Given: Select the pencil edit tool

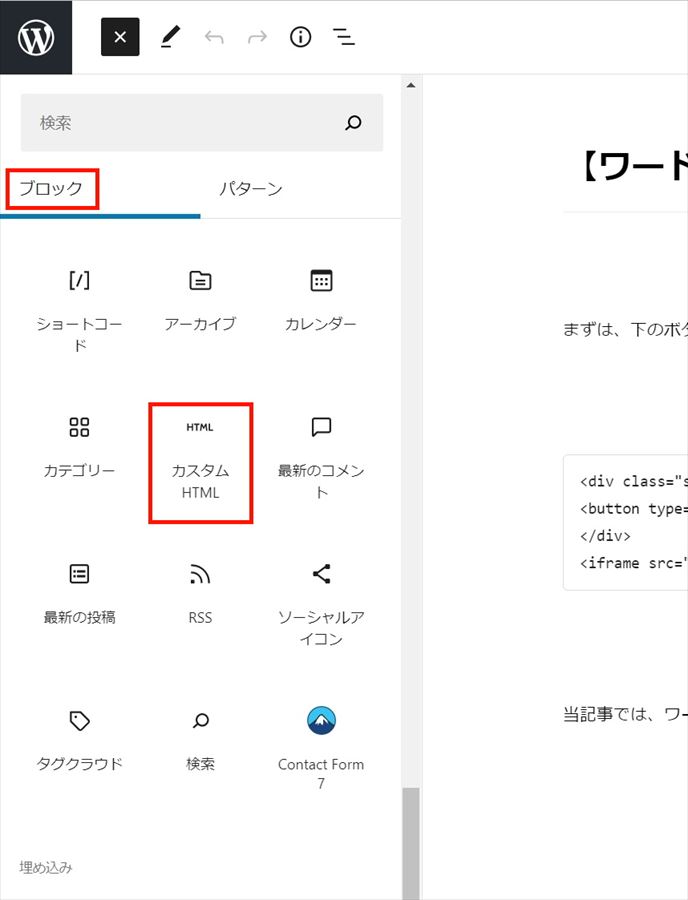Looking at the screenshot, I should pyautogui.click(x=169, y=37).
